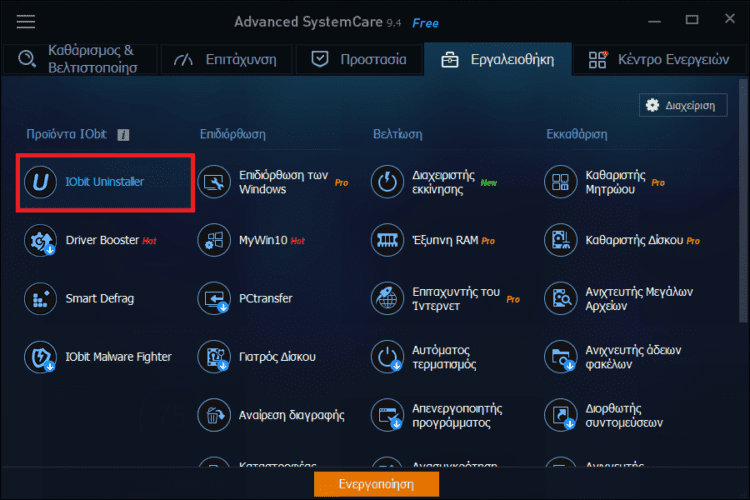This screenshot has width=750, height=500.
Task: Open the hamburger menu icon
Action: click(26, 22)
